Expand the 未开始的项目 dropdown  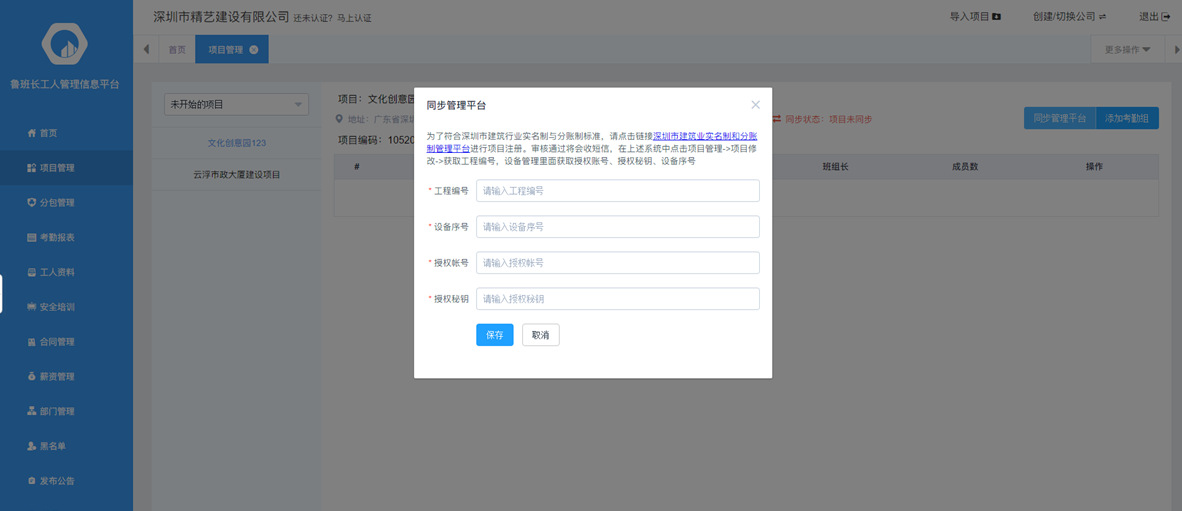point(298,105)
